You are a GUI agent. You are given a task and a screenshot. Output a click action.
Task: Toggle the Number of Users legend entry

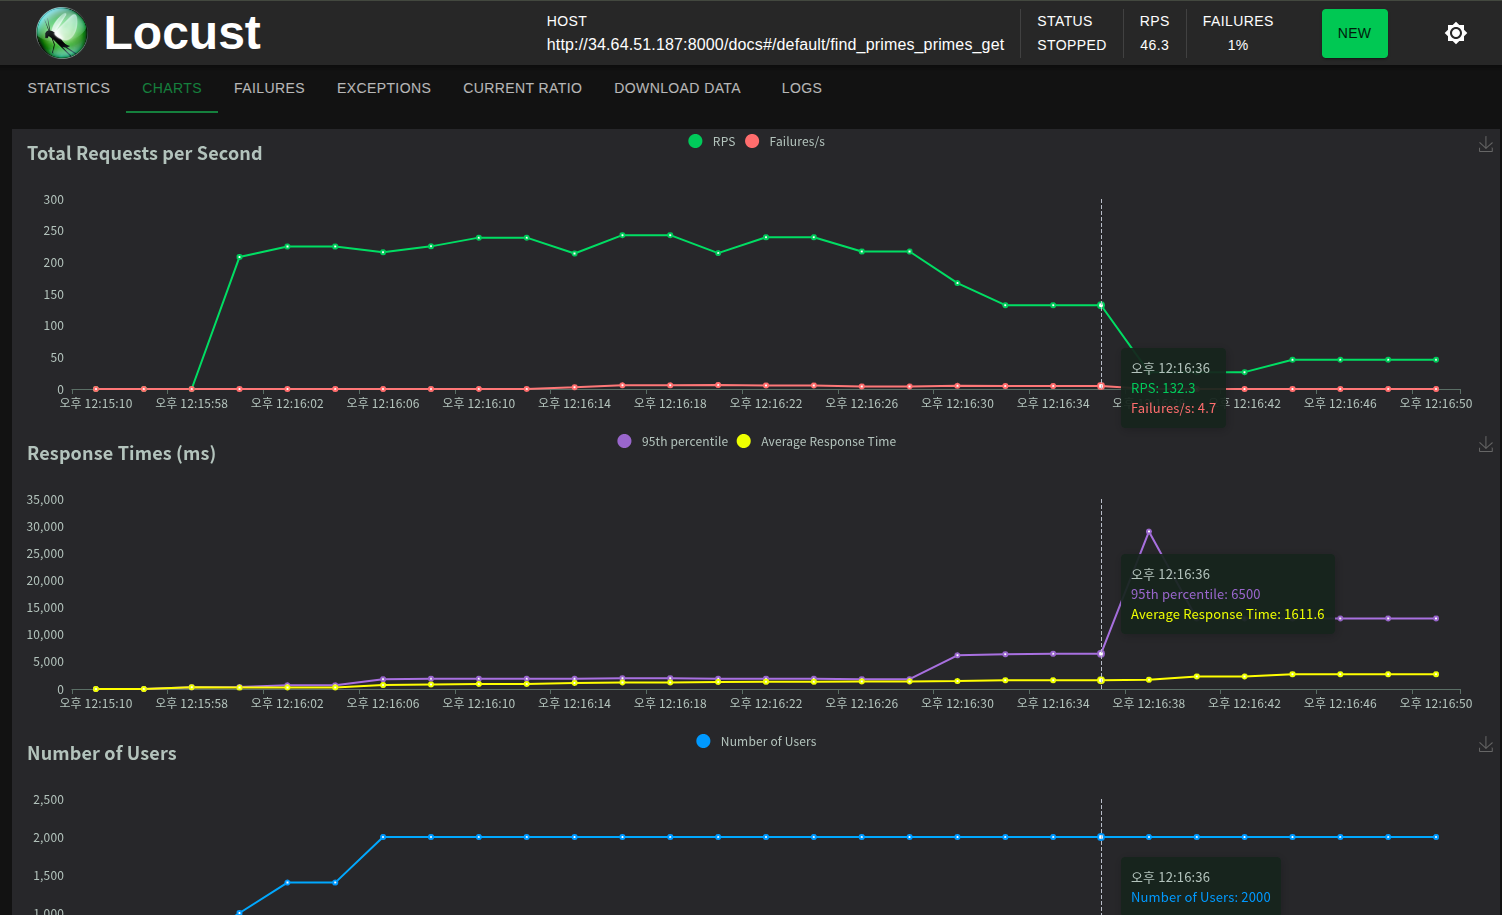click(x=756, y=741)
